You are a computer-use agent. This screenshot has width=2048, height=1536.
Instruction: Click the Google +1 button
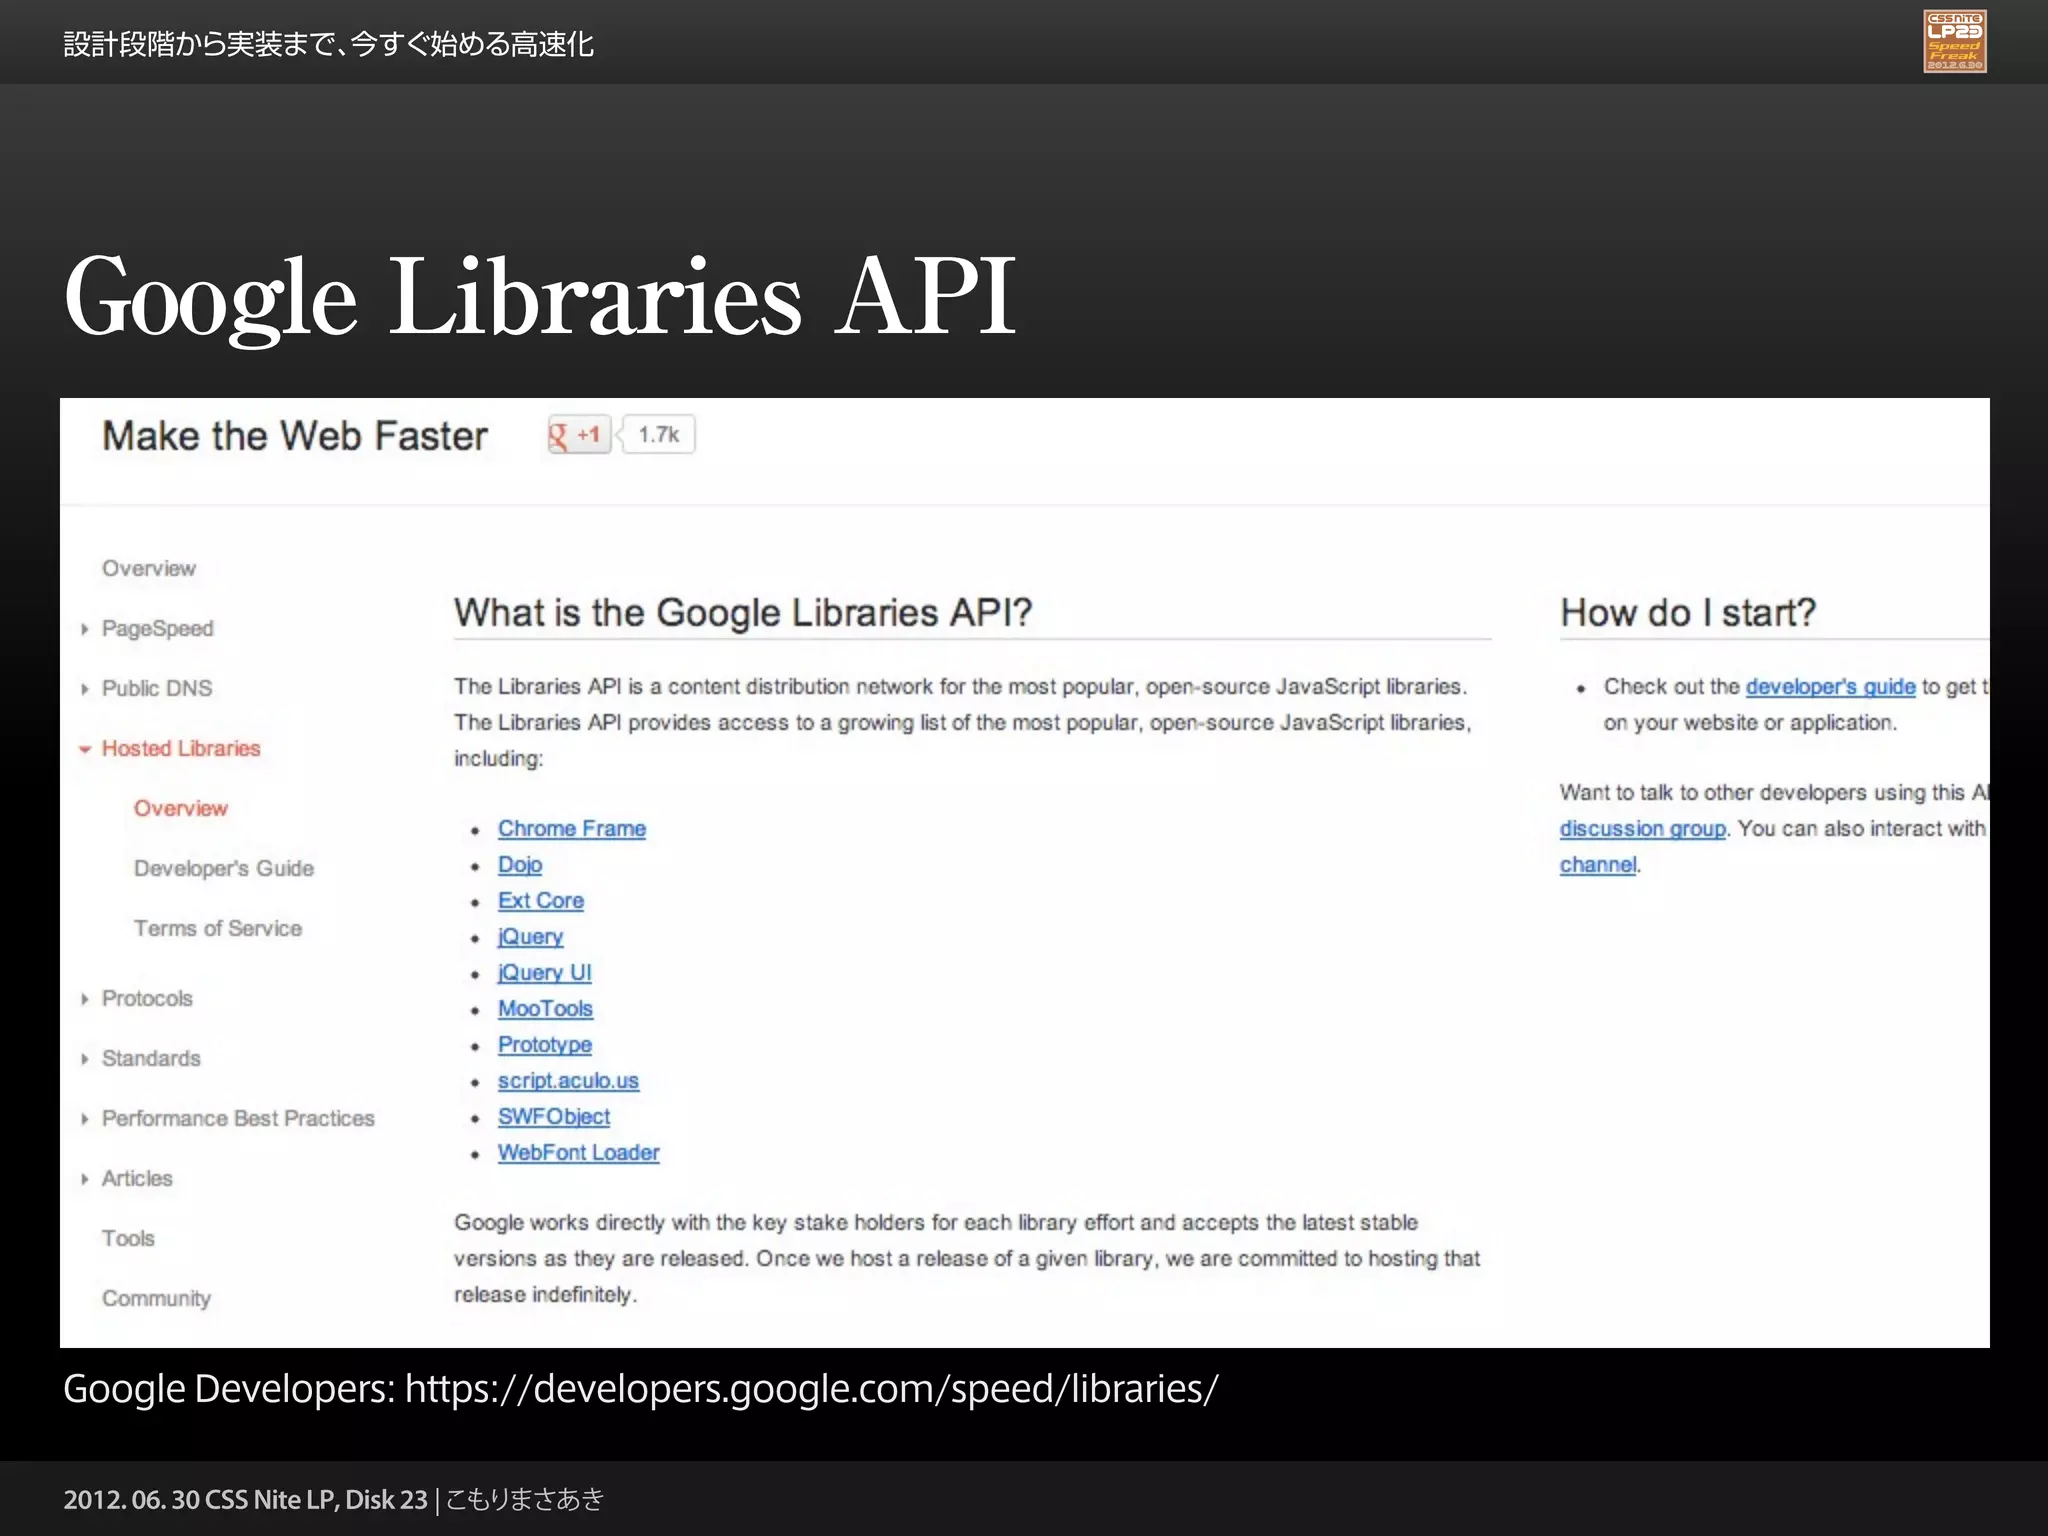pyautogui.click(x=578, y=435)
